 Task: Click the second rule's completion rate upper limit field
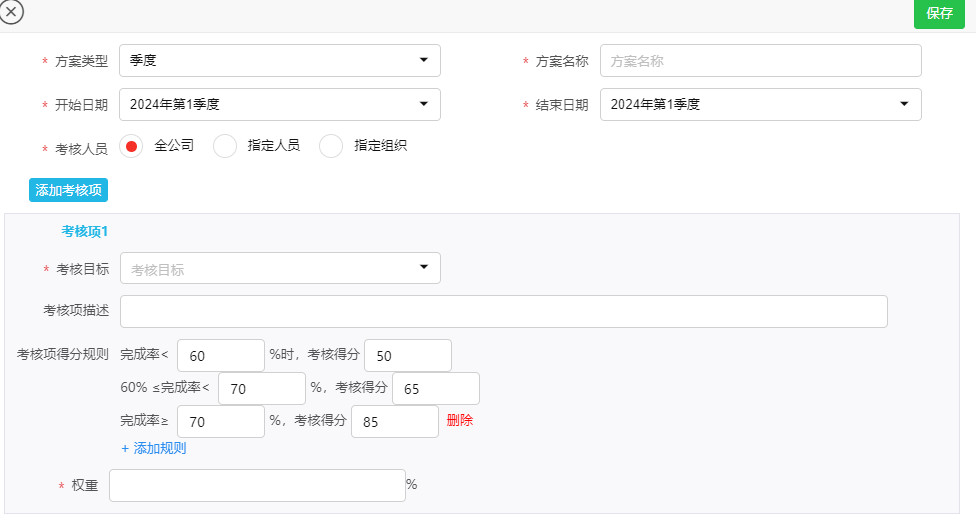click(x=261, y=389)
